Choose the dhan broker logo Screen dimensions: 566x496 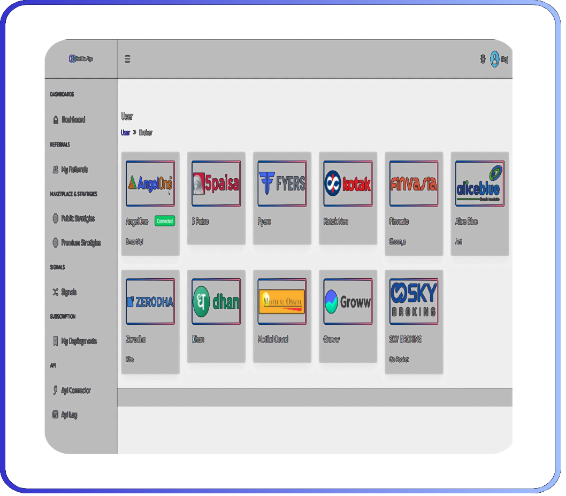click(216, 301)
